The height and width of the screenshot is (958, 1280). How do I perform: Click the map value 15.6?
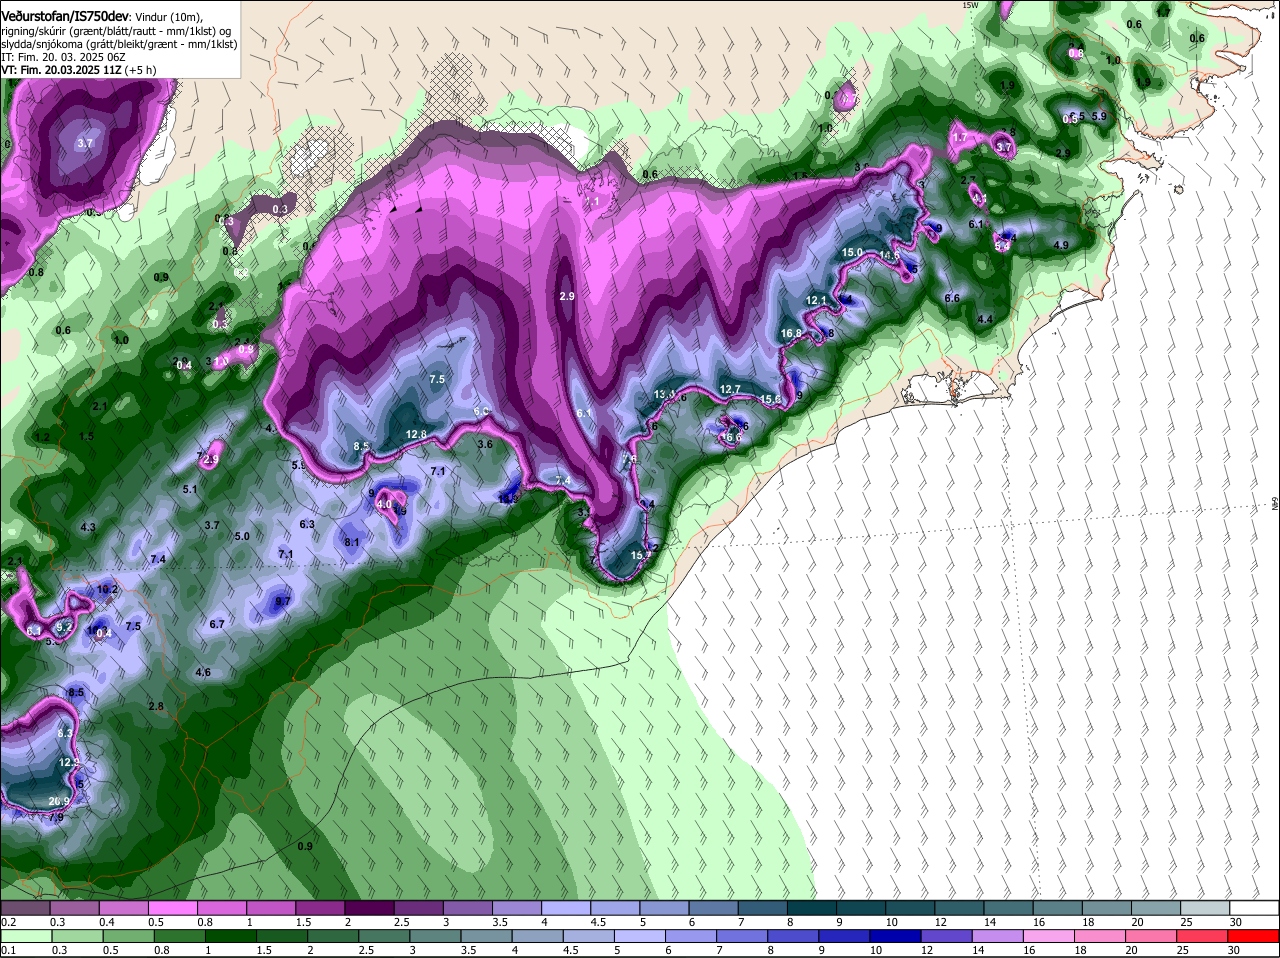770,399
